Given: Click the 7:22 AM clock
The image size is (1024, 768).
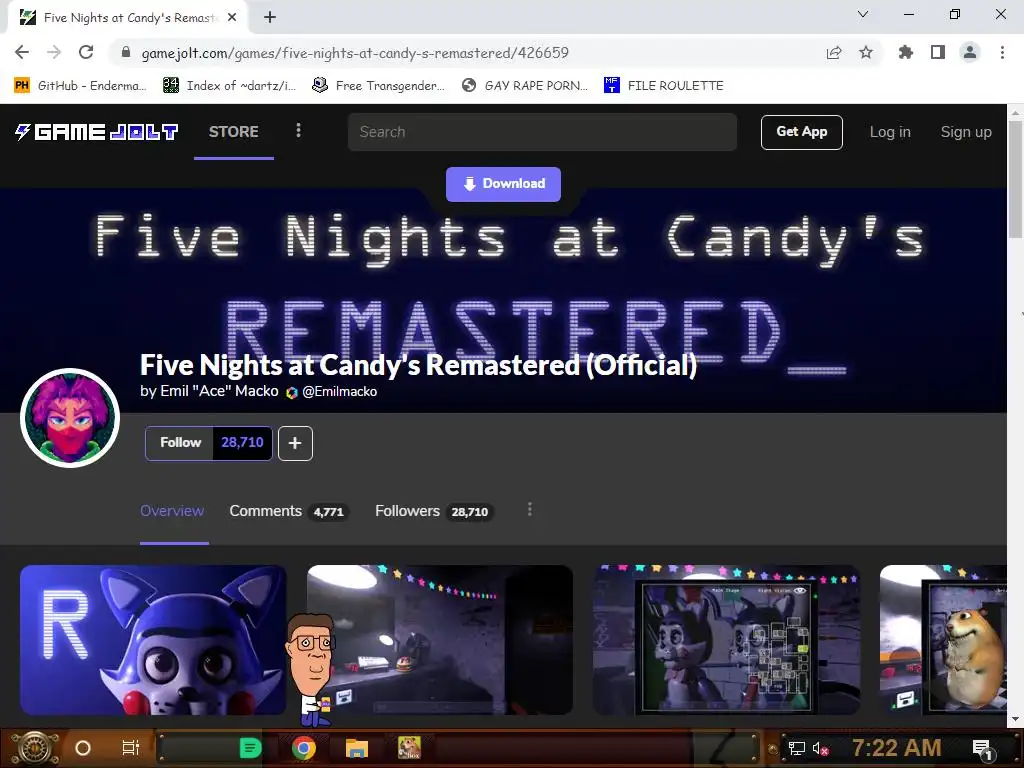Looking at the screenshot, I should (x=897, y=748).
